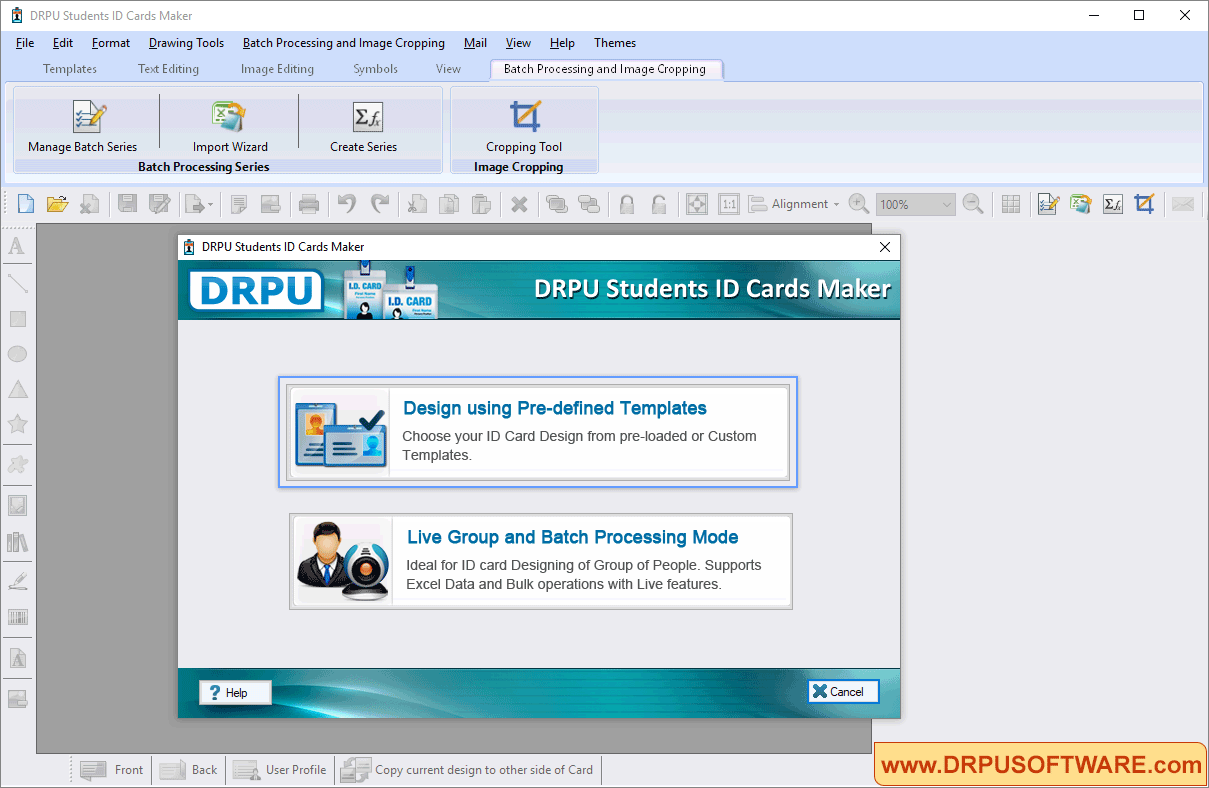This screenshot has width=1209, height=788.
Task: Open the 100% zoom level combo box
Action: pyautogui.click(x=916, y=204)
